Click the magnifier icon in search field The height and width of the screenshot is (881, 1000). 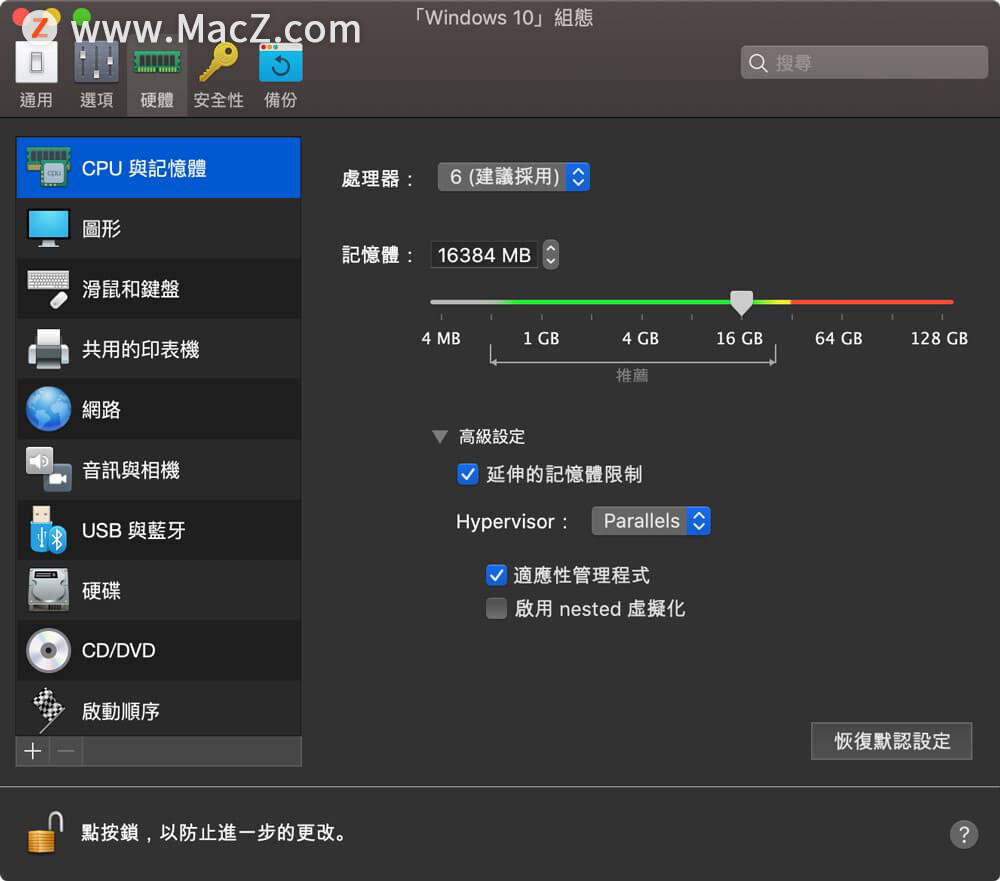click(x=758, y=63)
